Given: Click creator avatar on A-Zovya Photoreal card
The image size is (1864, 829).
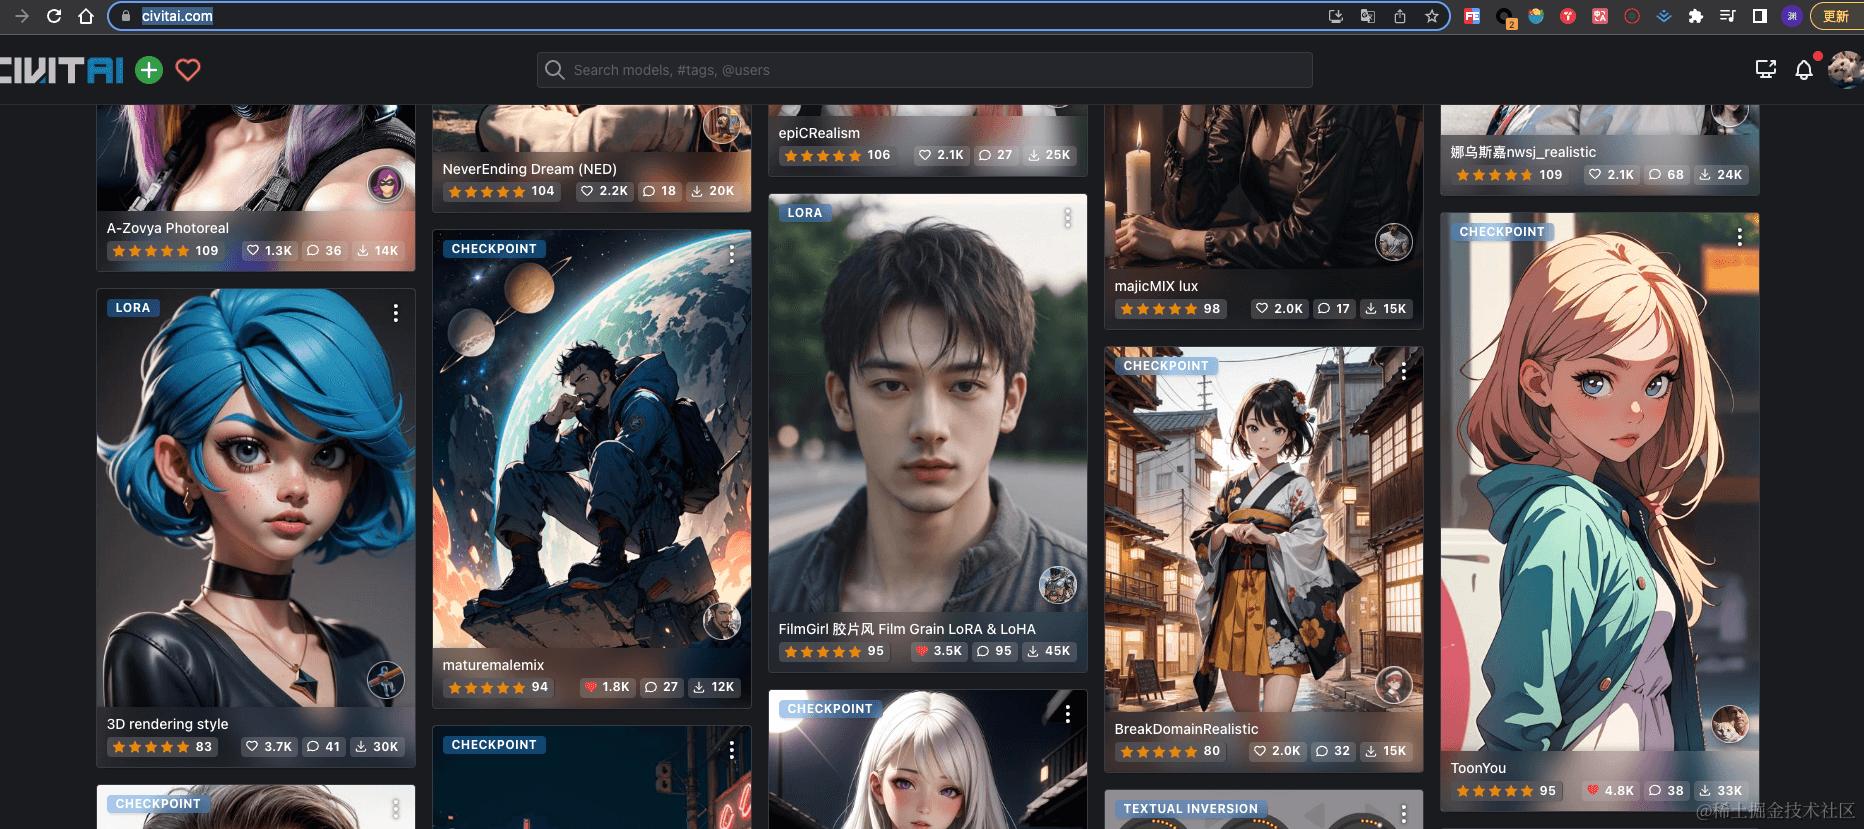Looking at the screenshot, I should click(385, 184).
